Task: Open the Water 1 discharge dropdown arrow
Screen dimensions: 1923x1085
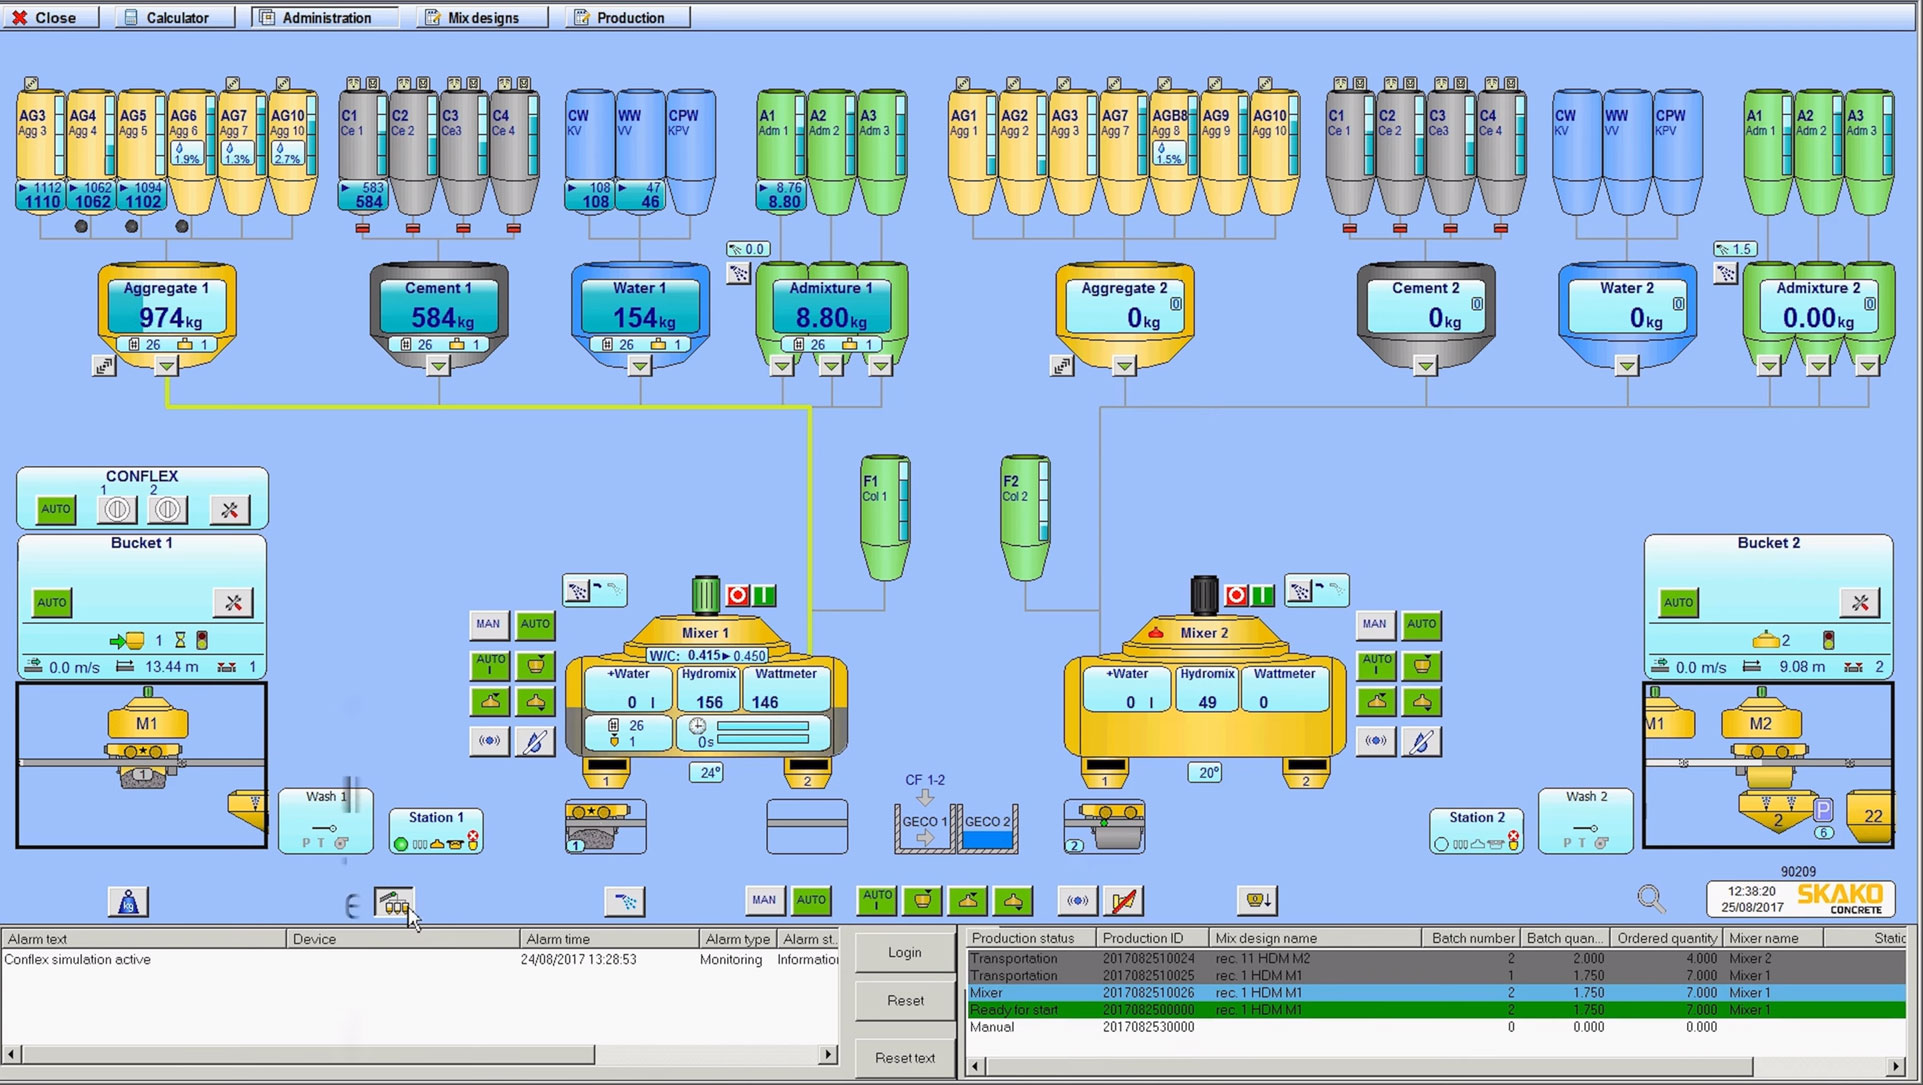Action: [x=639, y=366]
